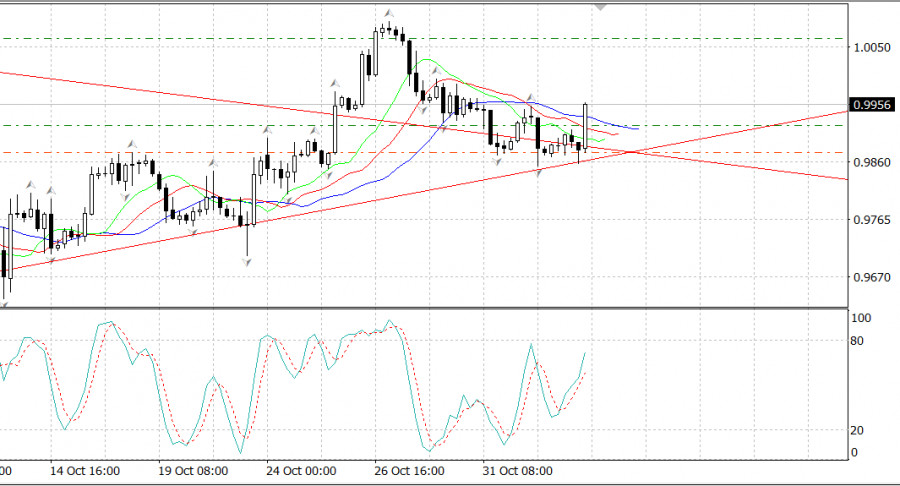Select the 19 Oct 08:00 time label
This screenshot has width=900, height=486.
(193, 470)
